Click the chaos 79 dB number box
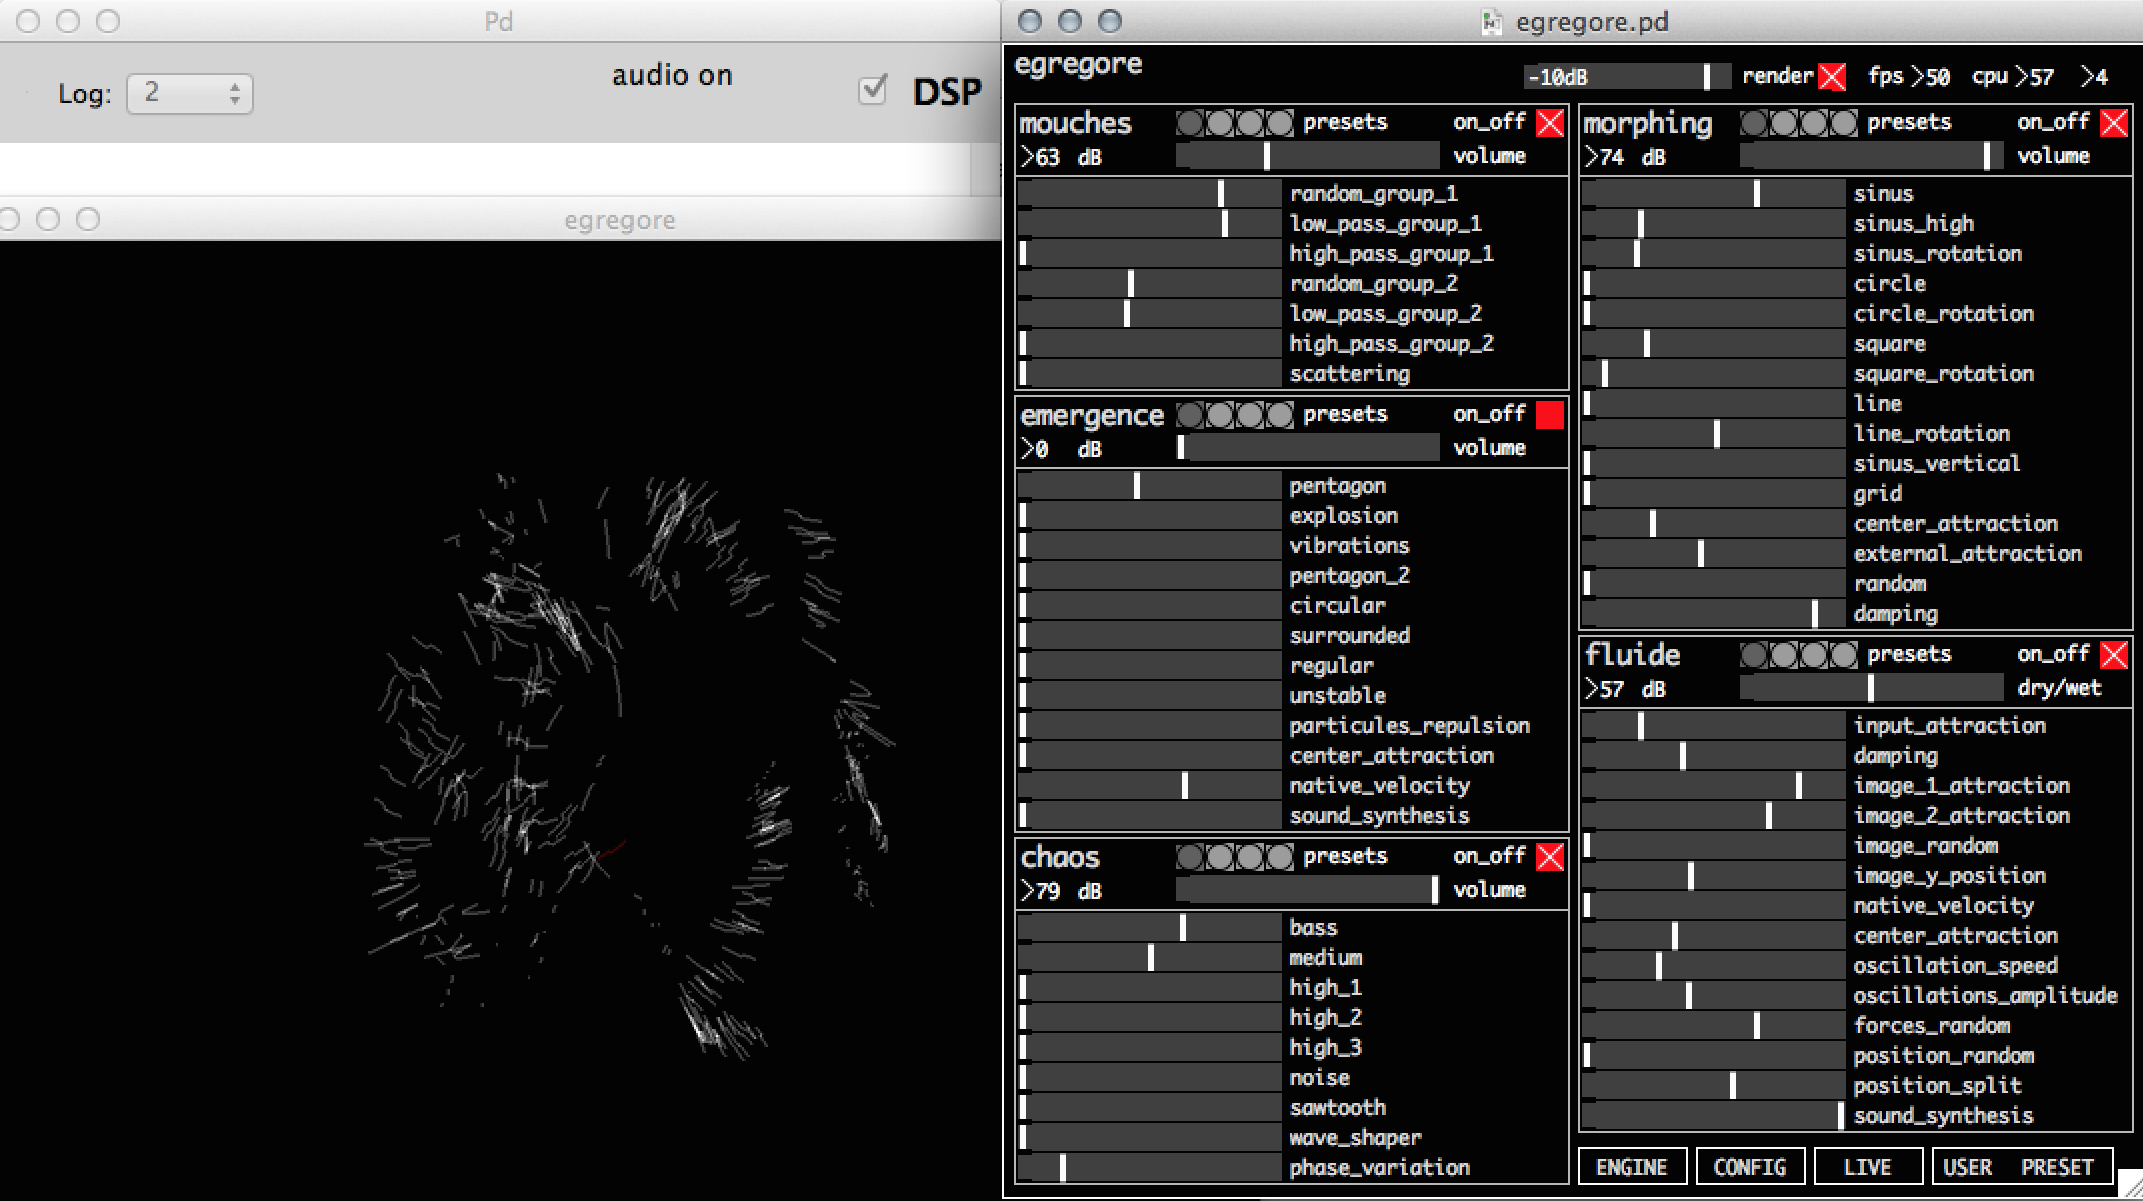2143x1201 pixels. coord(1042,891)
